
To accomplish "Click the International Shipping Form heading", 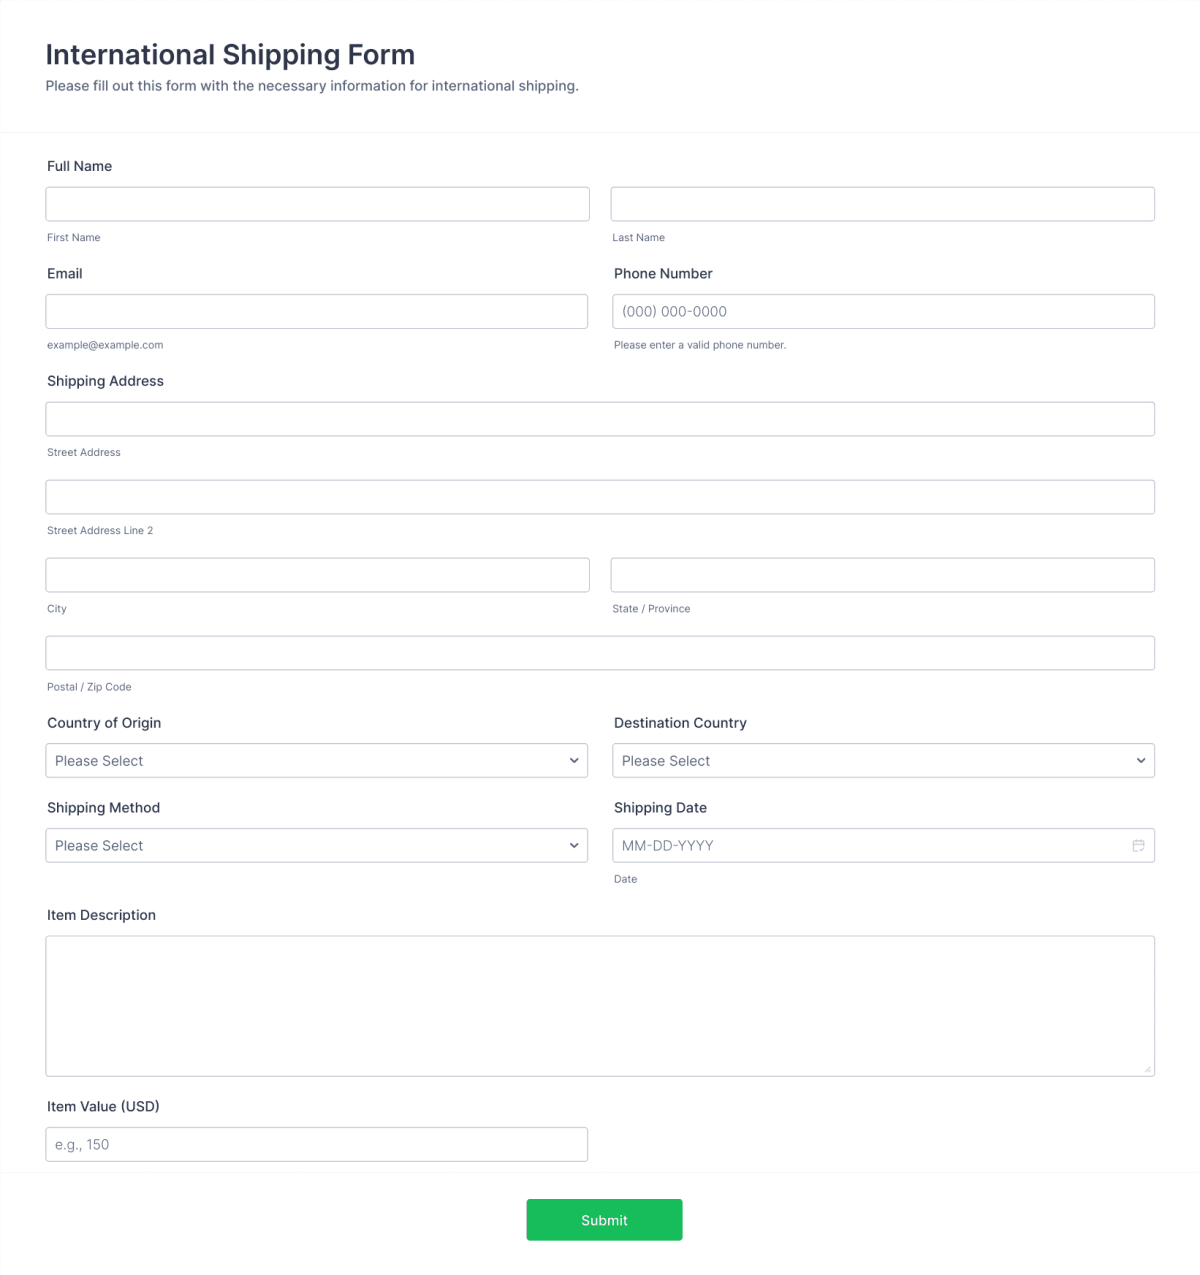I will coord(230,54).
